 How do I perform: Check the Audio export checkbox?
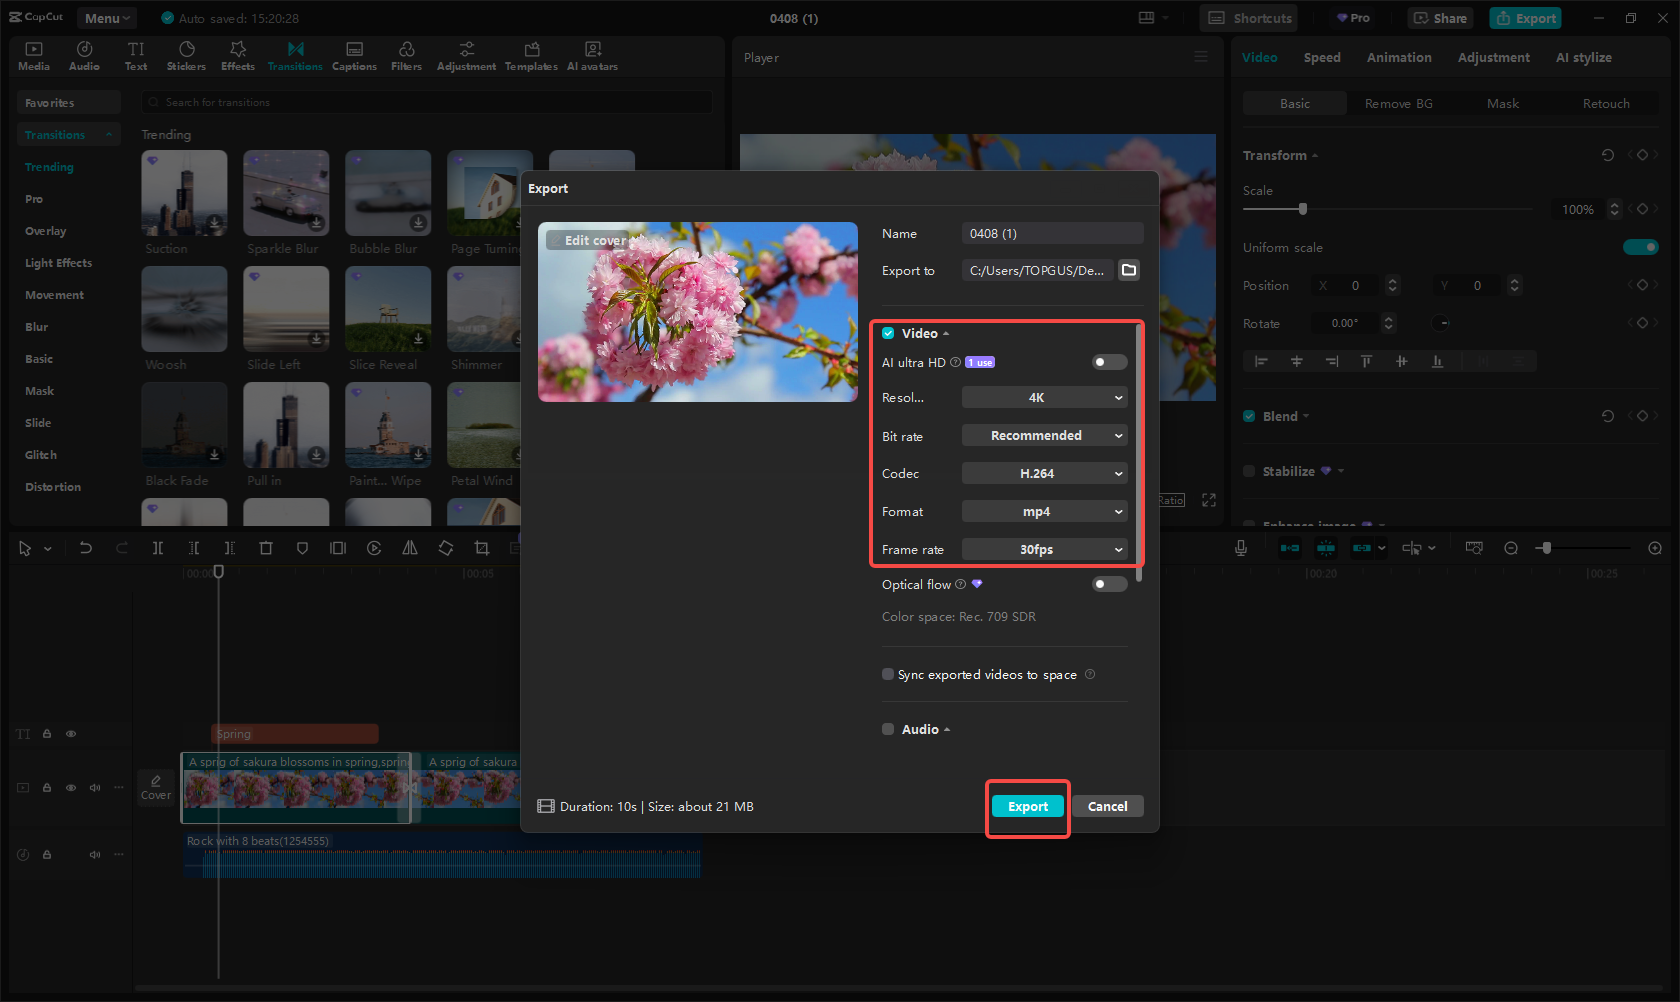click(888, 729)
